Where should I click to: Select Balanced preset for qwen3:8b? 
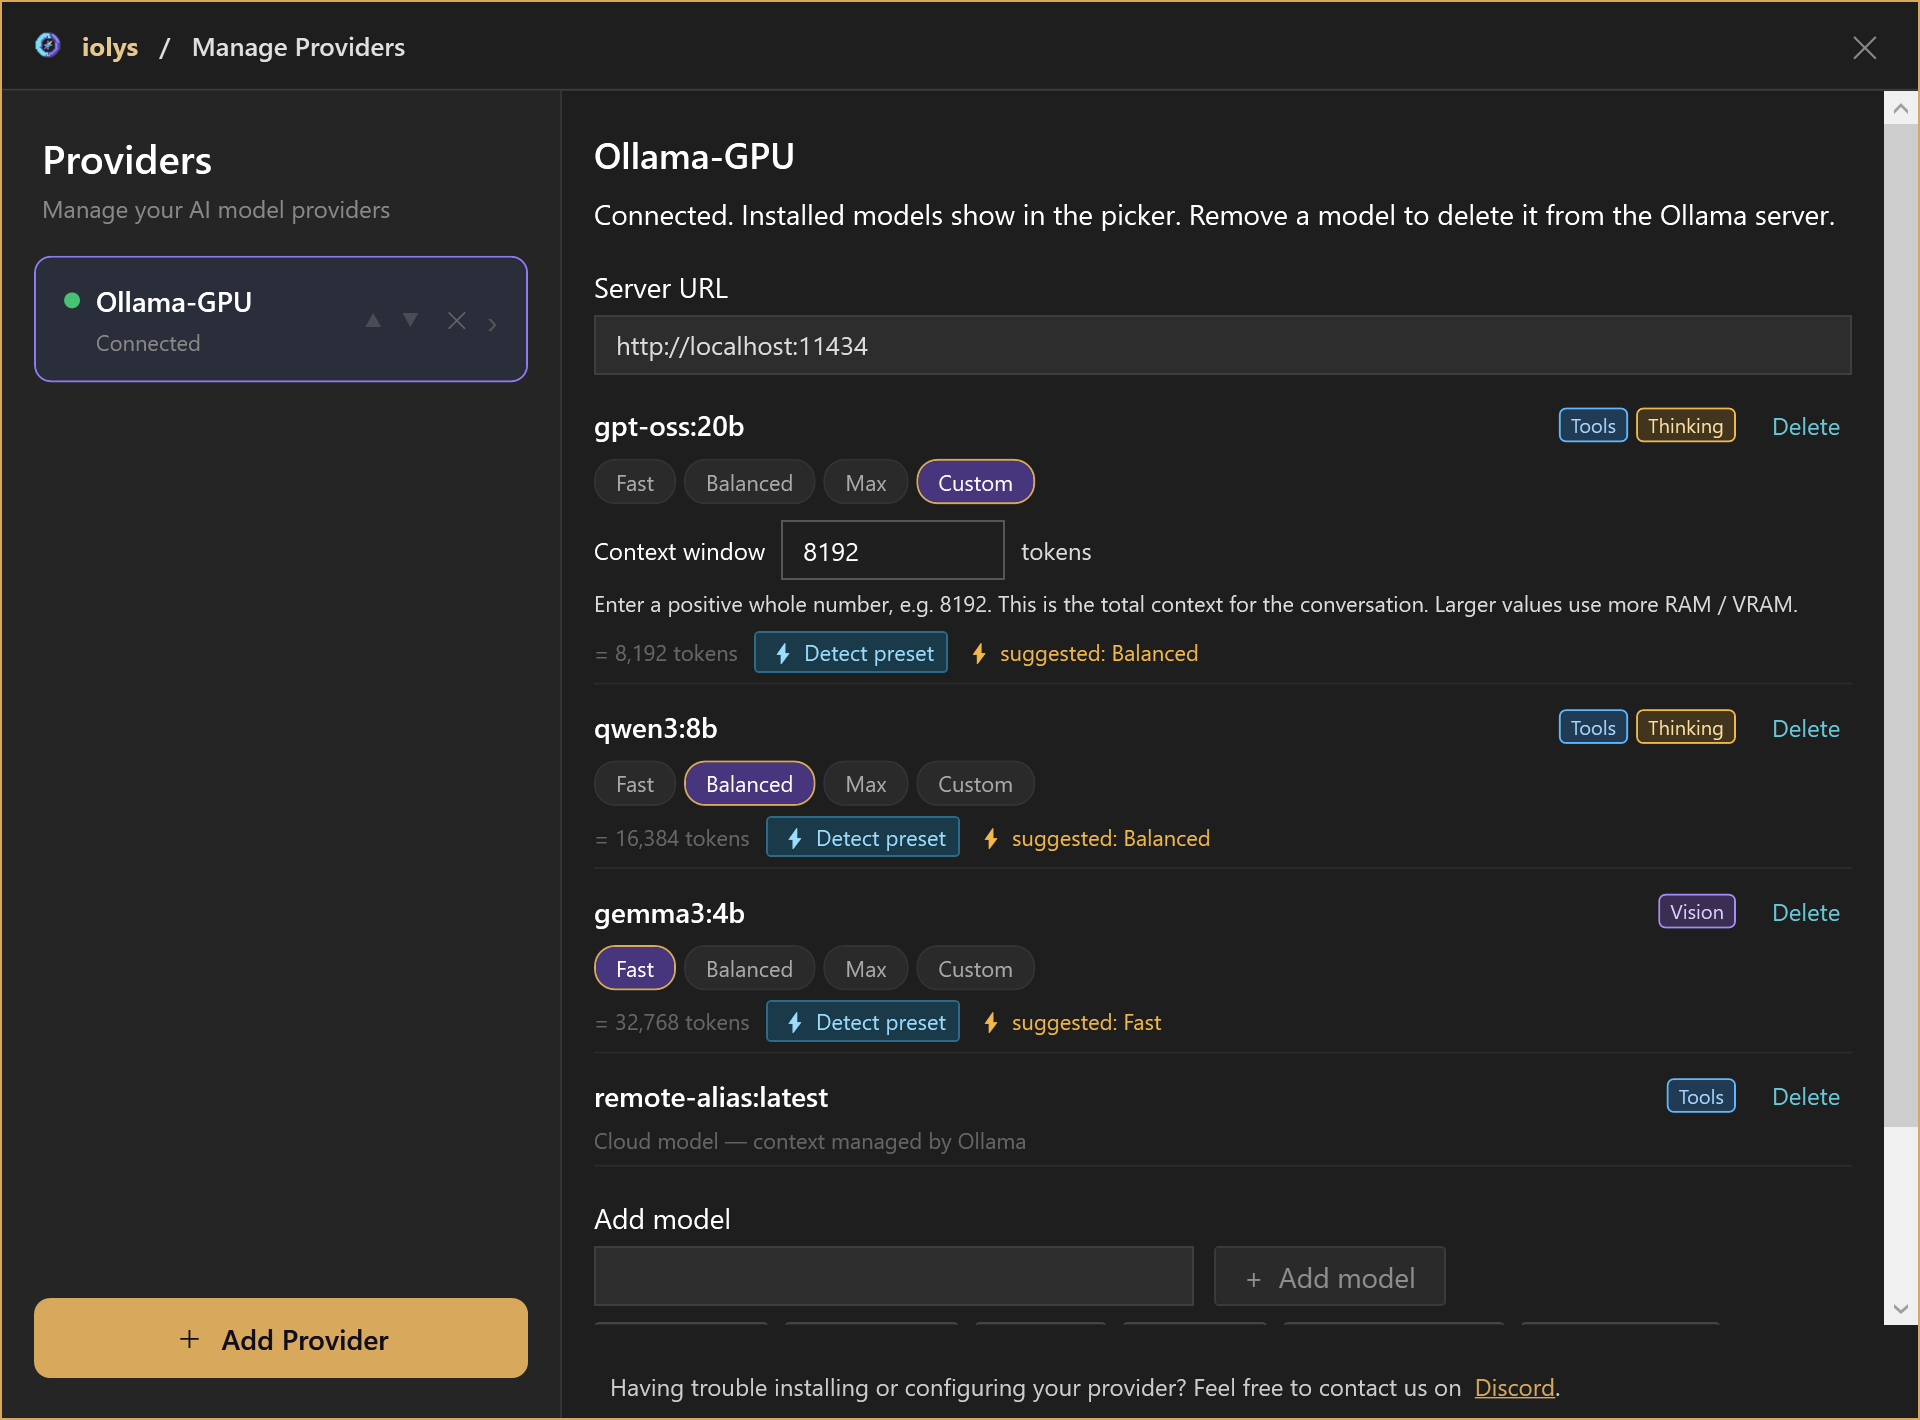point(749,784)
